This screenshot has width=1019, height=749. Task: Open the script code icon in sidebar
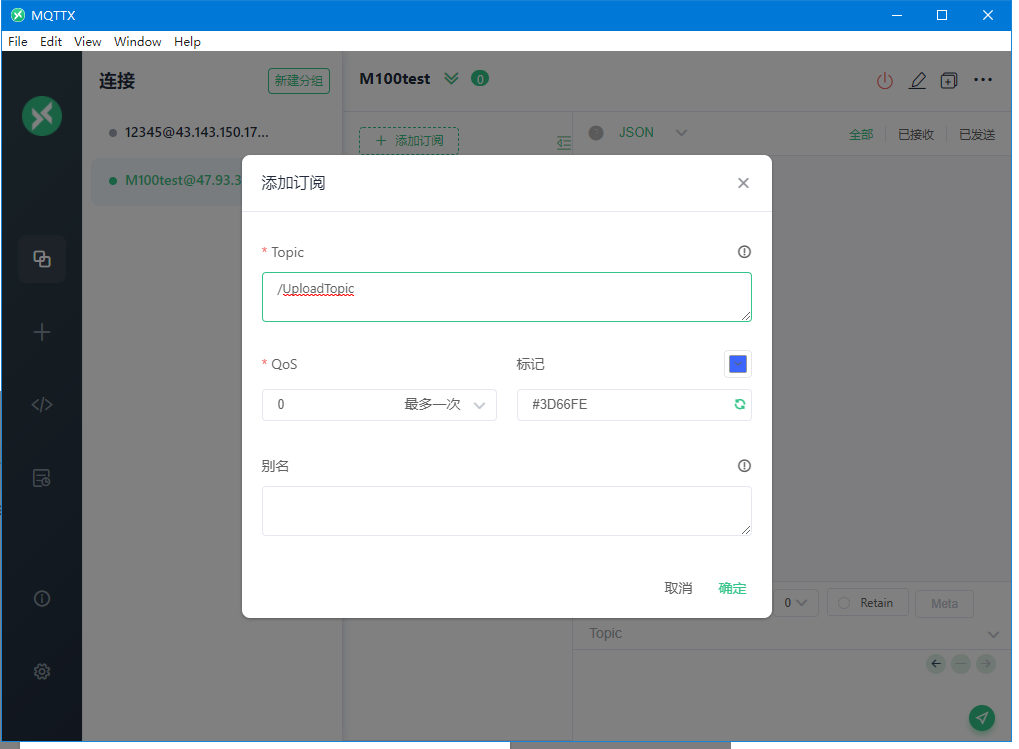coord(42,405)
